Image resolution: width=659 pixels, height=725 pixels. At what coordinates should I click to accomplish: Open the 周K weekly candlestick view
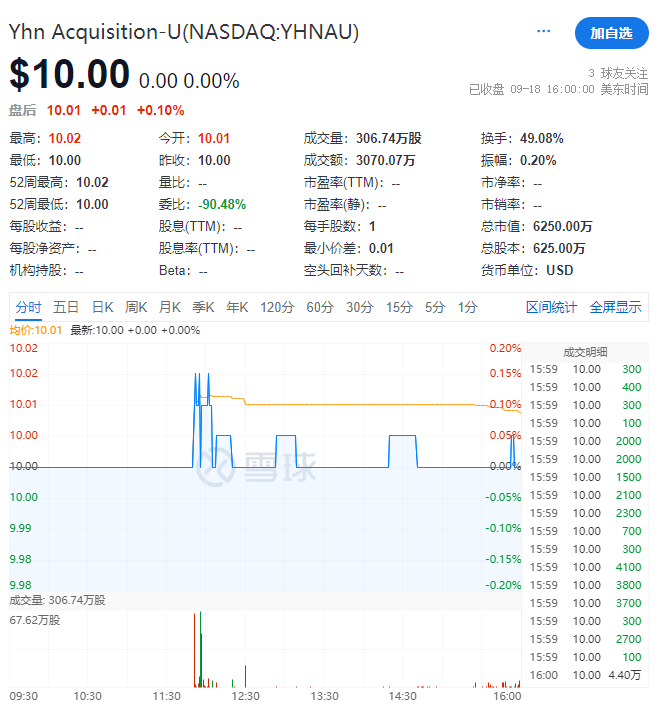pyautogui.click(x=136, y=307)
